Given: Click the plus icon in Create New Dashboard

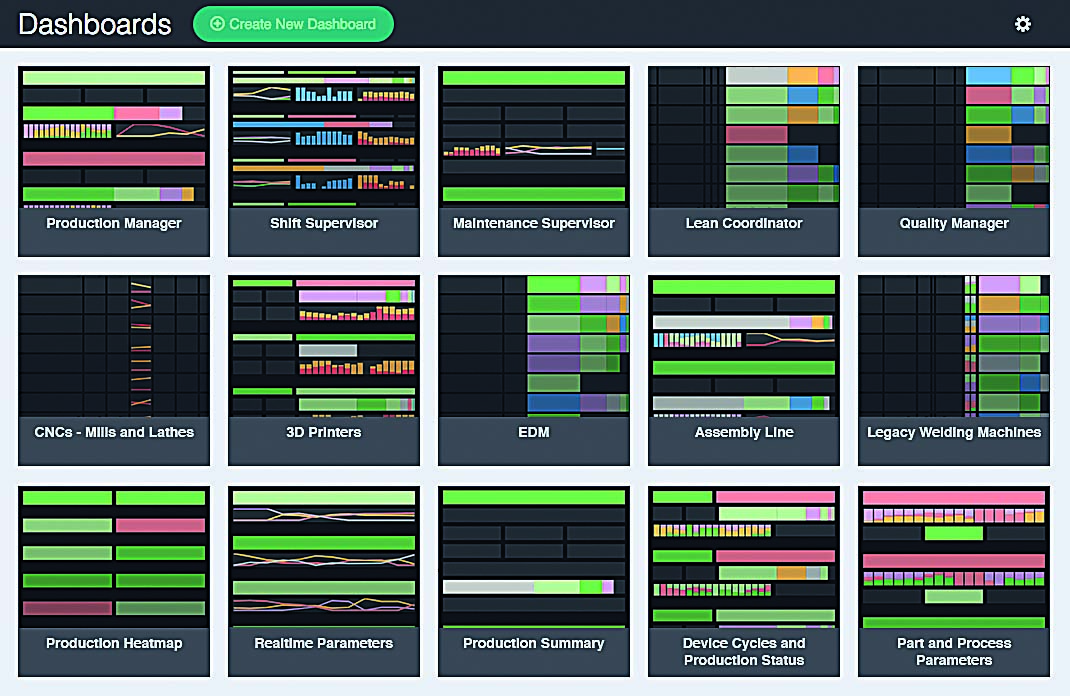Looking at the screenshot, I should pyautogui.click(x=217, y=24).
